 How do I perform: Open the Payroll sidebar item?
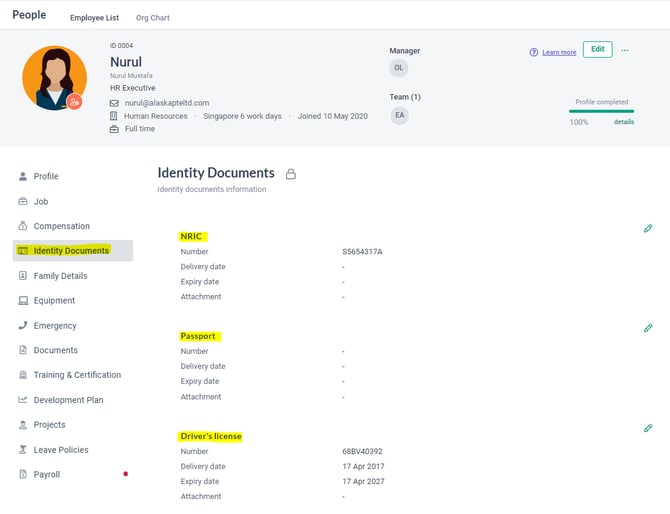point(47,474)
